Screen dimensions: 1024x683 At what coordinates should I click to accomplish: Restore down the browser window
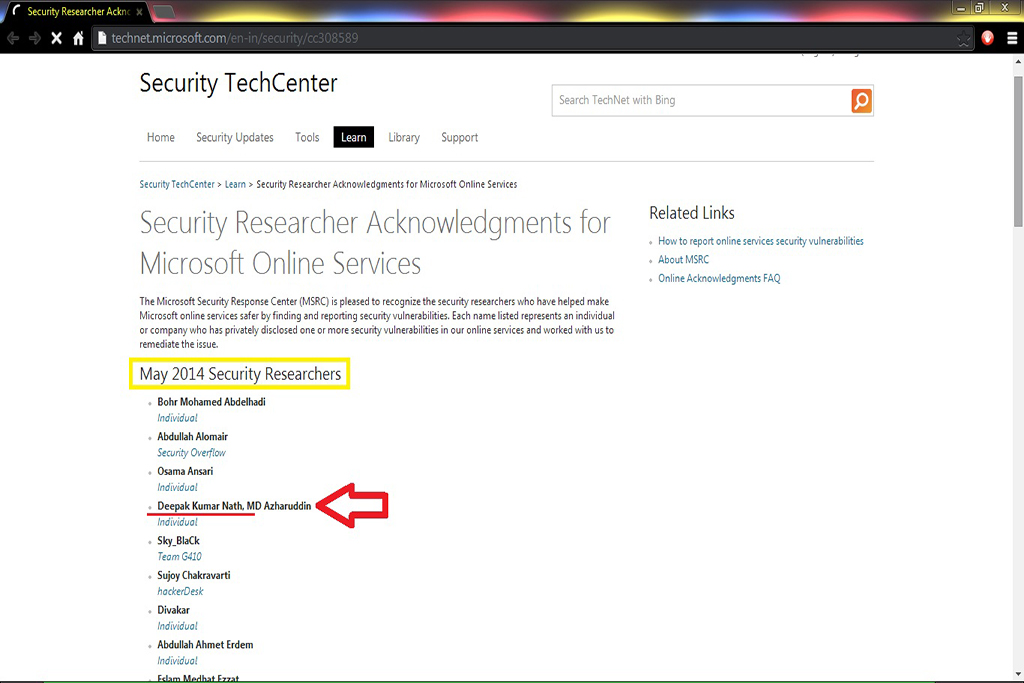[x=979, y=8]
